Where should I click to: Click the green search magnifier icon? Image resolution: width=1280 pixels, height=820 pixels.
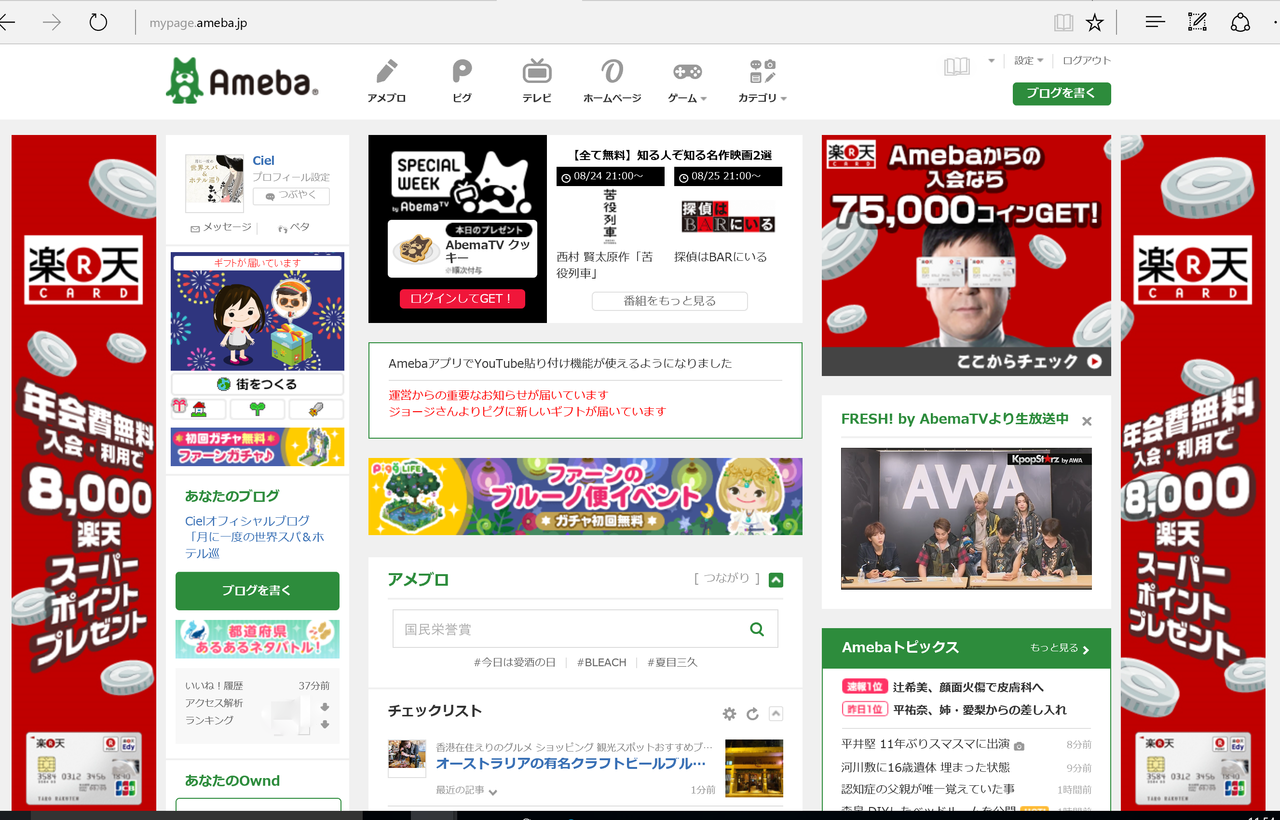[757, 629]
